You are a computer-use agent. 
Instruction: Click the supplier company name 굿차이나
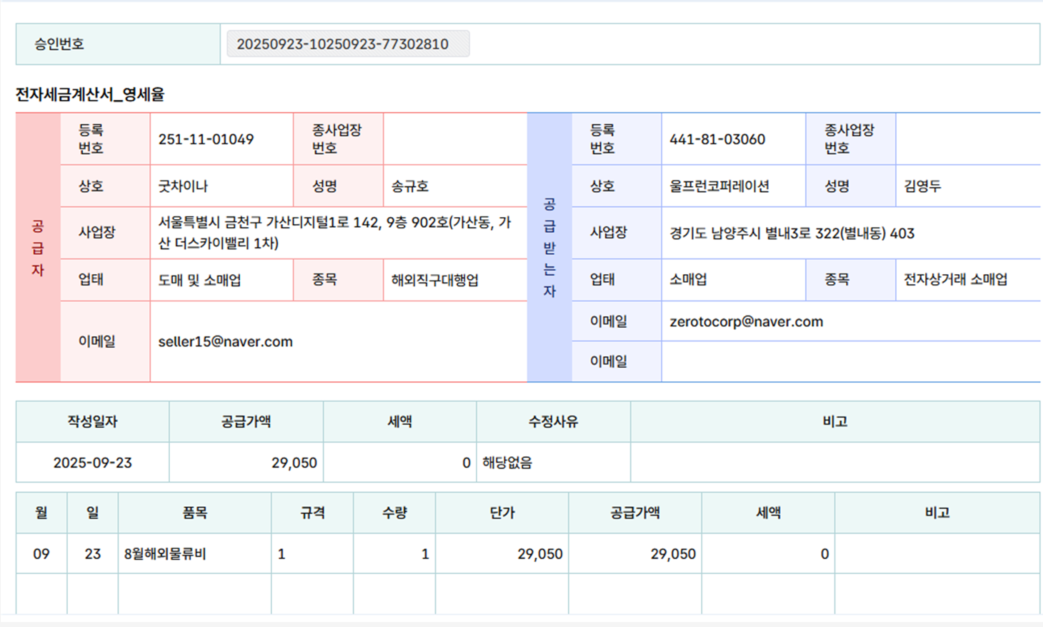point(183,187)
